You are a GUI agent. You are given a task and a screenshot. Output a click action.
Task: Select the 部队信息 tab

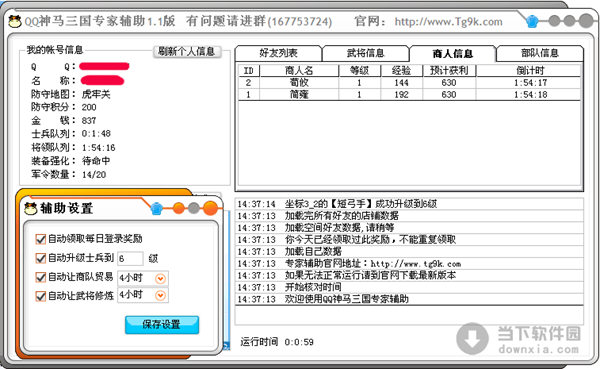pyautogui.click(x=540, y=53)
